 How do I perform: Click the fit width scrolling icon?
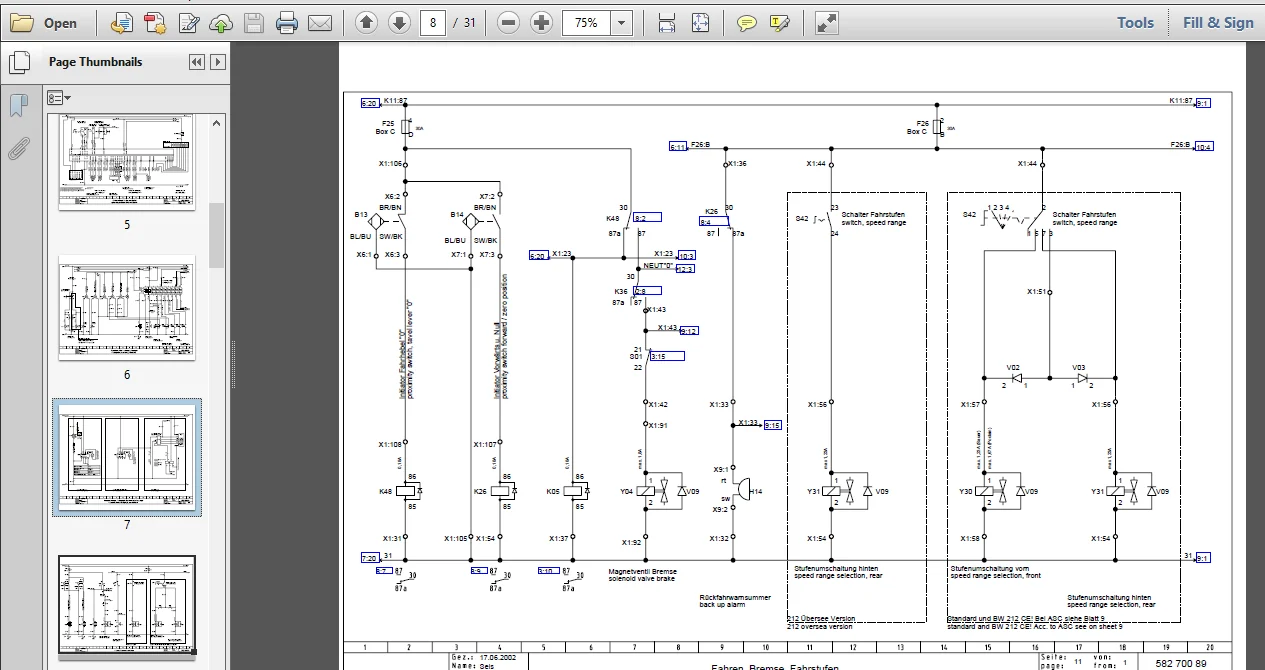[667, 22]
